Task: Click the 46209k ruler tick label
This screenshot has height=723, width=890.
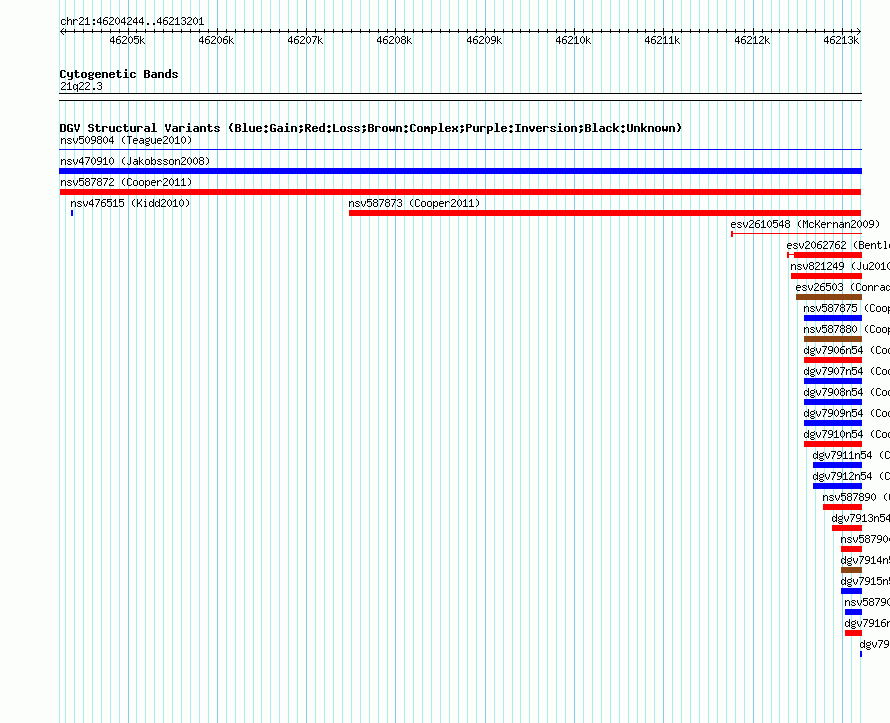Action: 484,40
